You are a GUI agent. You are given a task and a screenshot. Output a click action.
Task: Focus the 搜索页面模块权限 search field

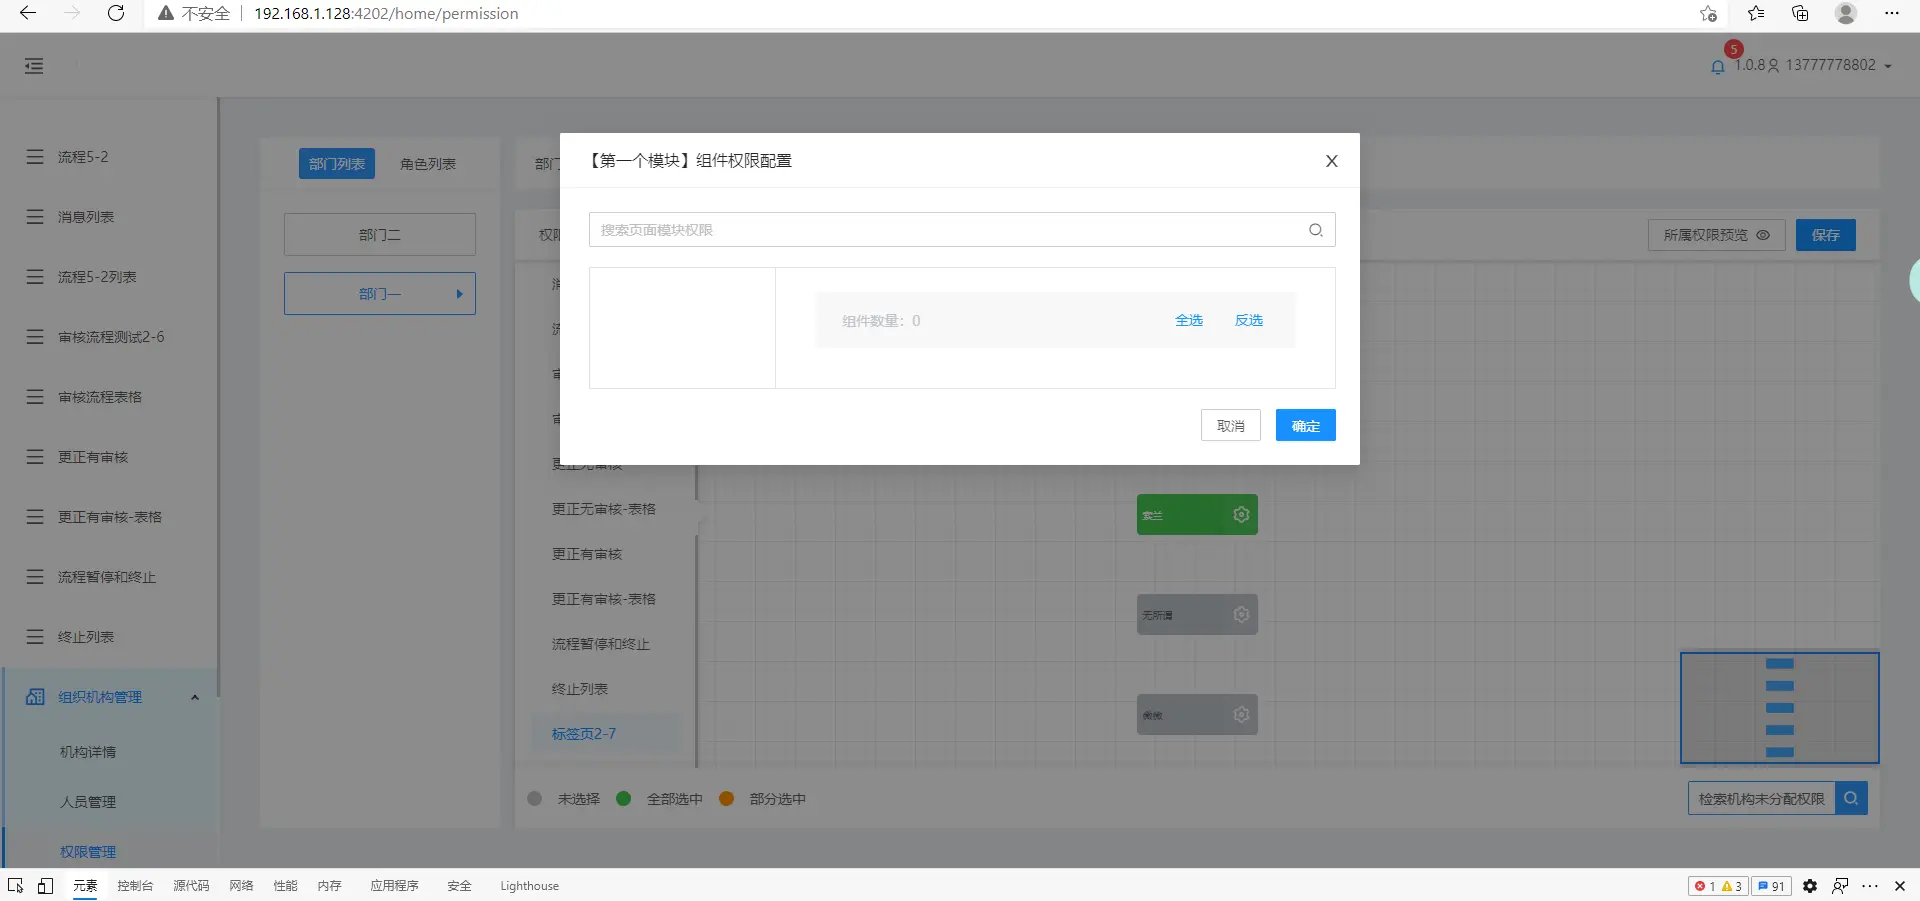tap(962, 230)
